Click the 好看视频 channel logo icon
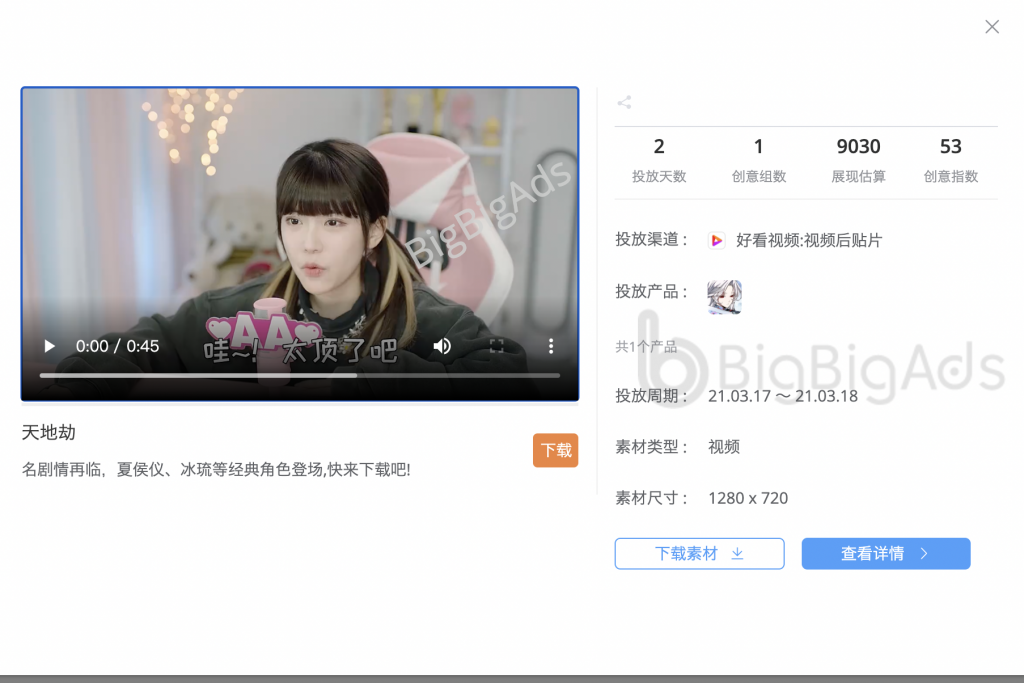 click(716, 240)
